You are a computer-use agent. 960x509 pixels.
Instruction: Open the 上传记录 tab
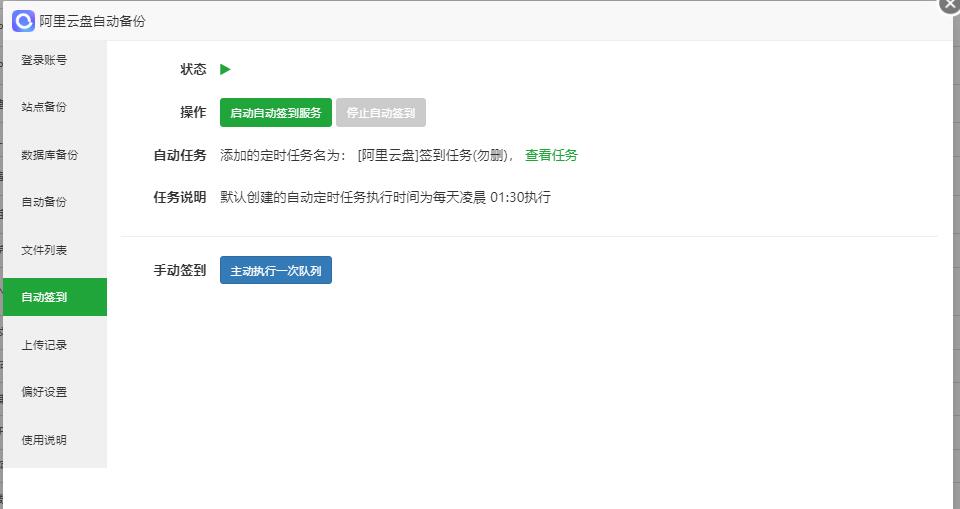(55, 345)
